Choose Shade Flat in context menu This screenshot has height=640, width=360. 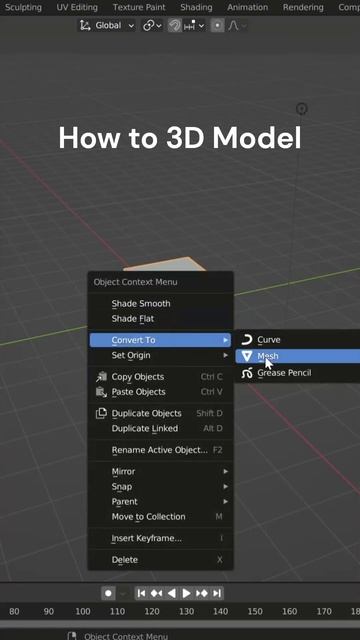(160, 318)
